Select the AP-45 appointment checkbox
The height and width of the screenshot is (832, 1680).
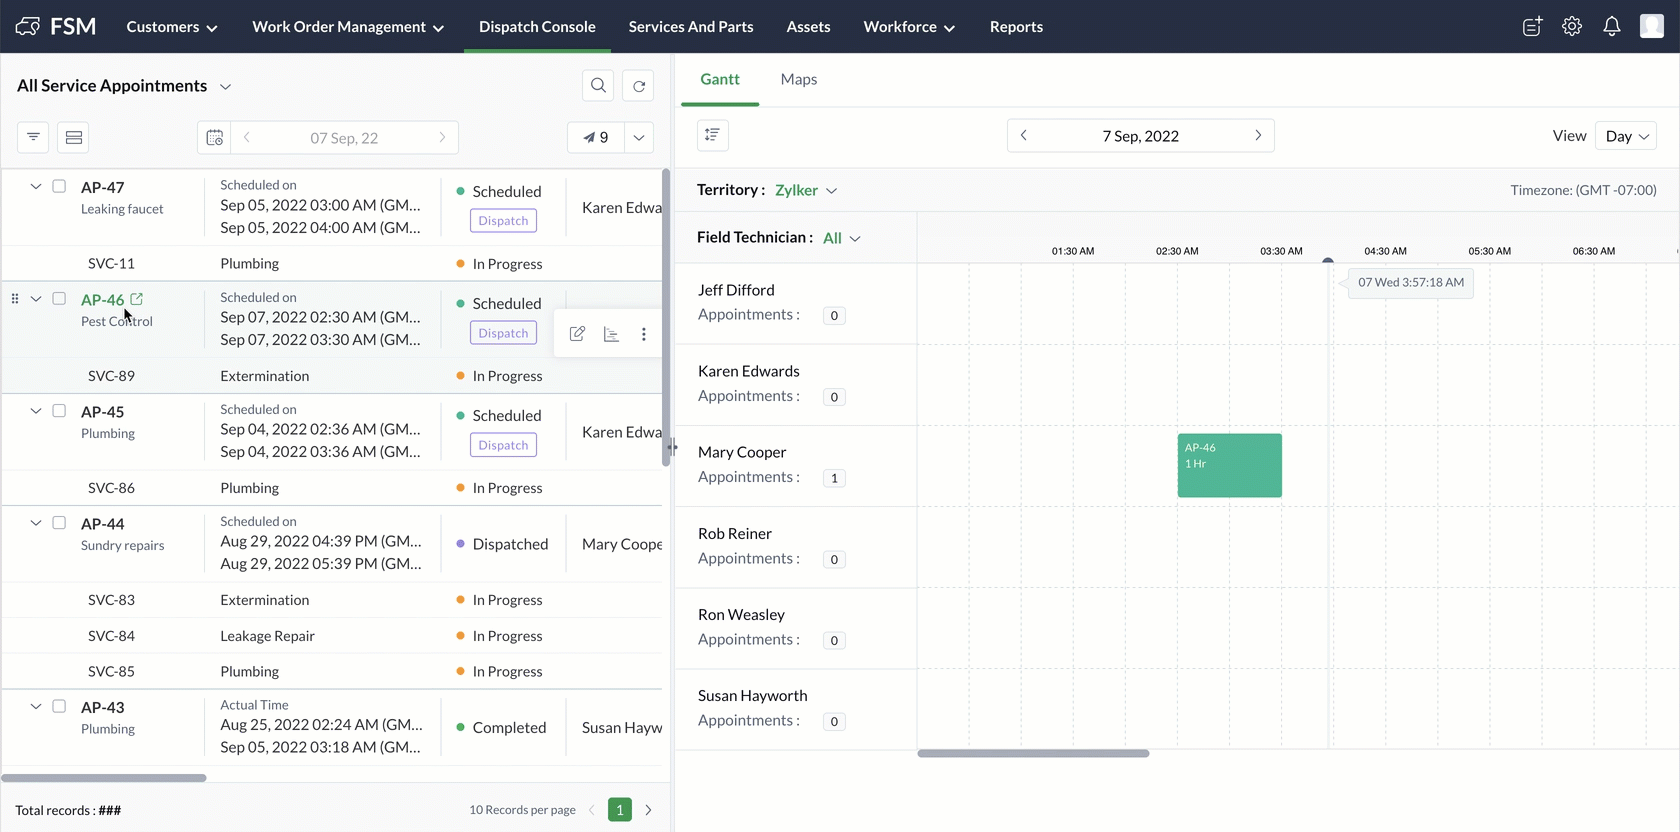click(59, 411)
